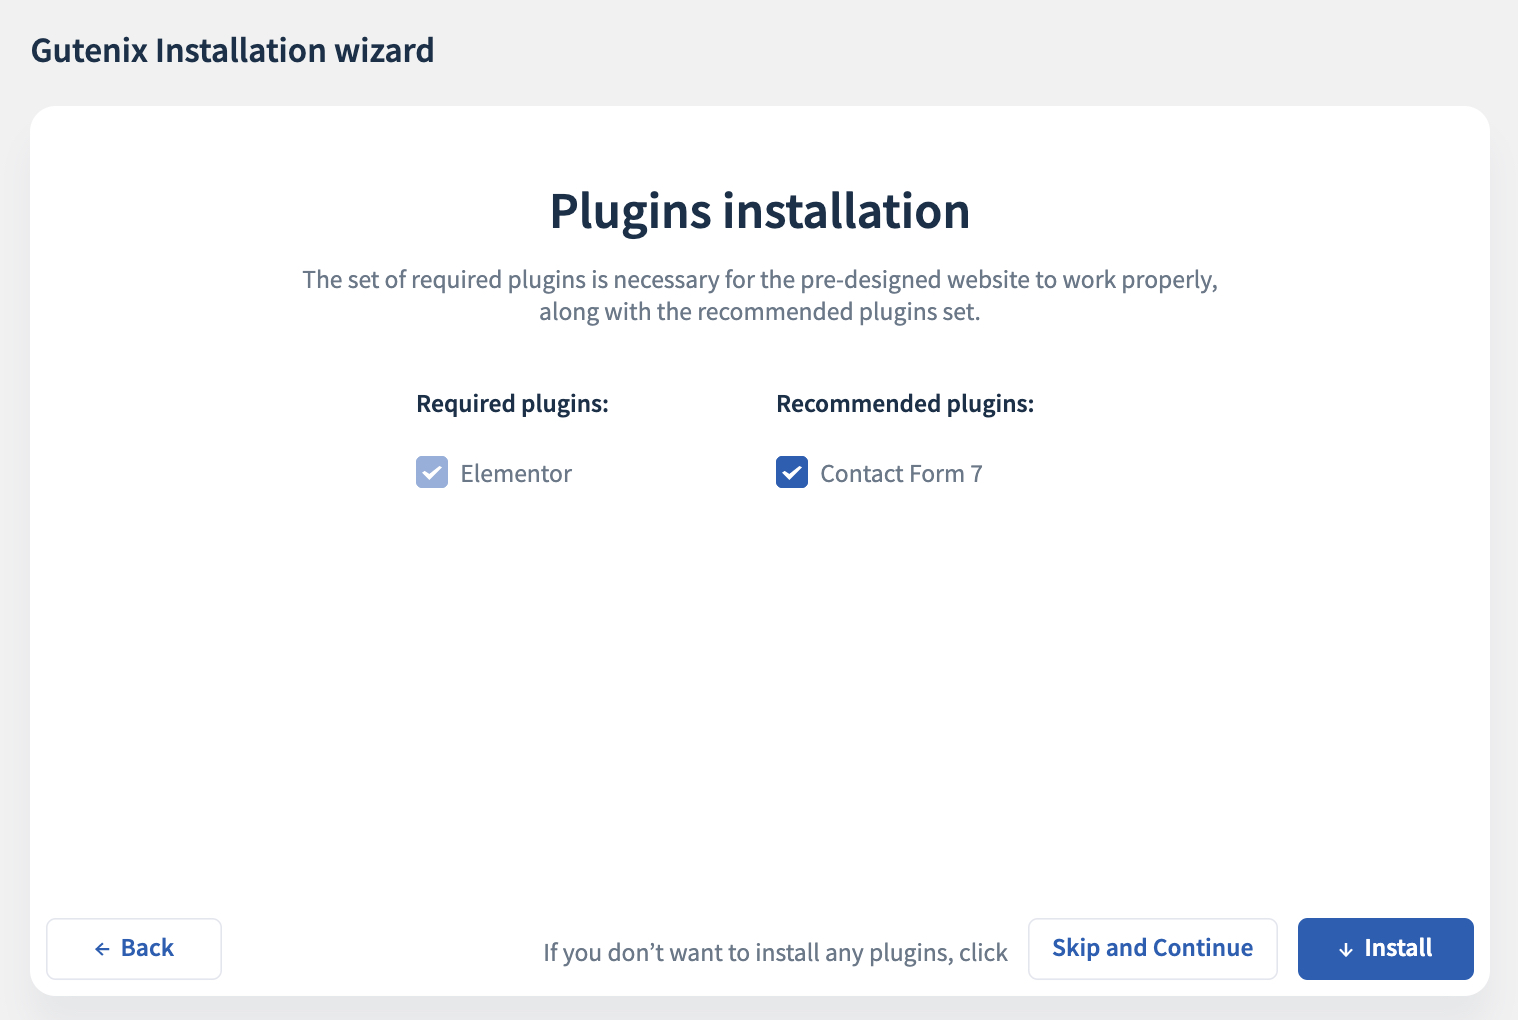Click the empty white area of wizard card

click(759, 700)
